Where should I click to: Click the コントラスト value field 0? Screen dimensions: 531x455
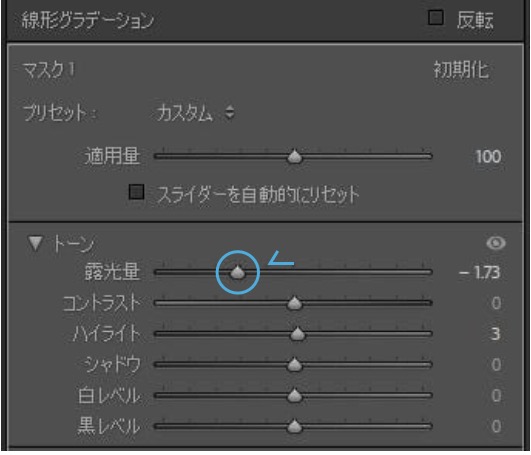coord(496,303)
